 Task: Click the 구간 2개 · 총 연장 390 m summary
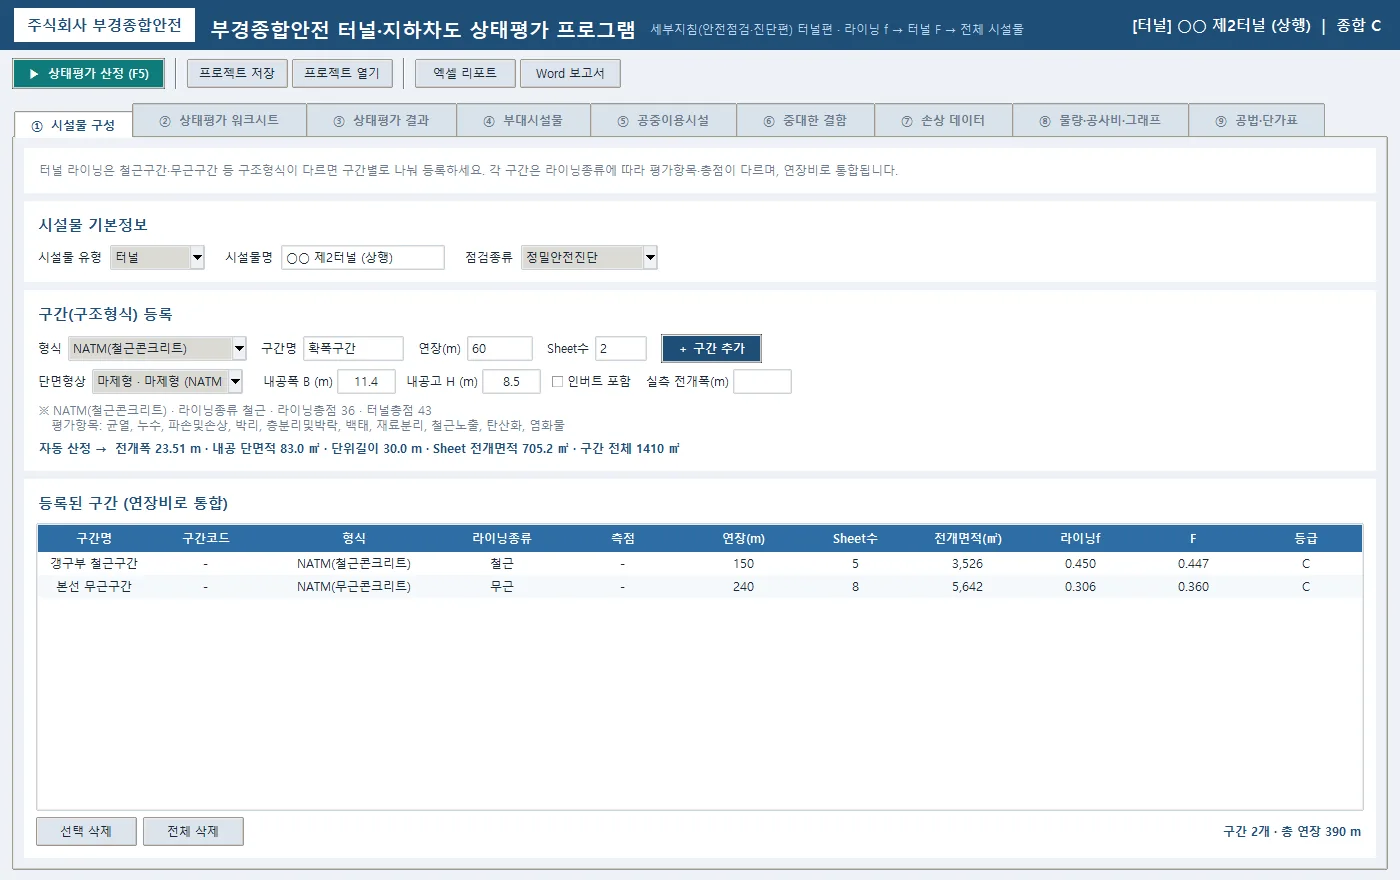coord(1292,831)
